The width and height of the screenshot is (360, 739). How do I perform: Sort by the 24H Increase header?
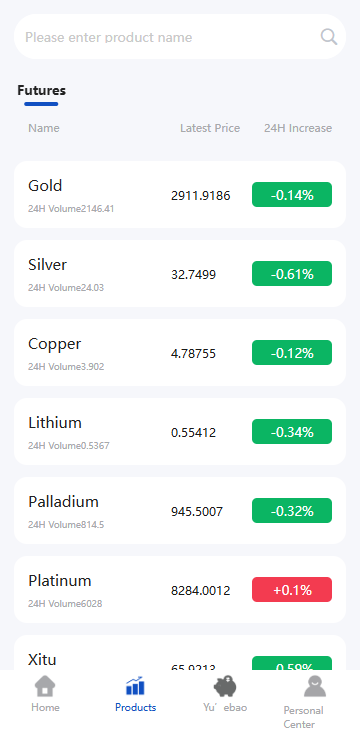click(x=298, y=128)
